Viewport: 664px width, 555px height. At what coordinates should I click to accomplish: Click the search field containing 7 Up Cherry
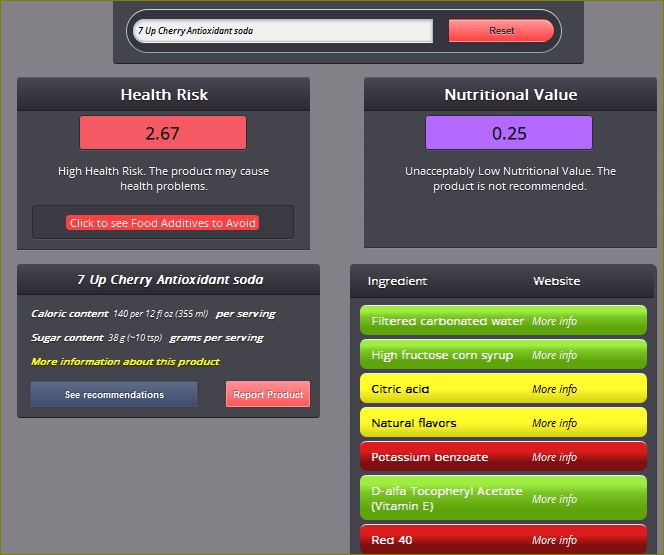(283, 31)
